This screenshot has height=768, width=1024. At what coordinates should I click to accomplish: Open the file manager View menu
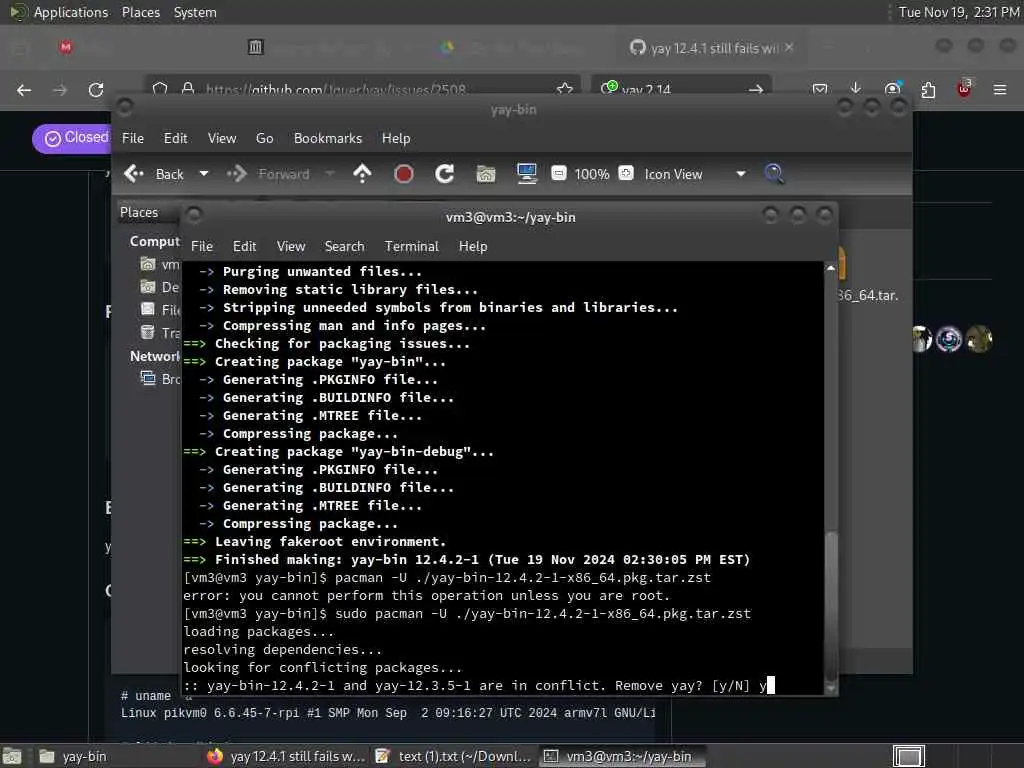point(222,138)
